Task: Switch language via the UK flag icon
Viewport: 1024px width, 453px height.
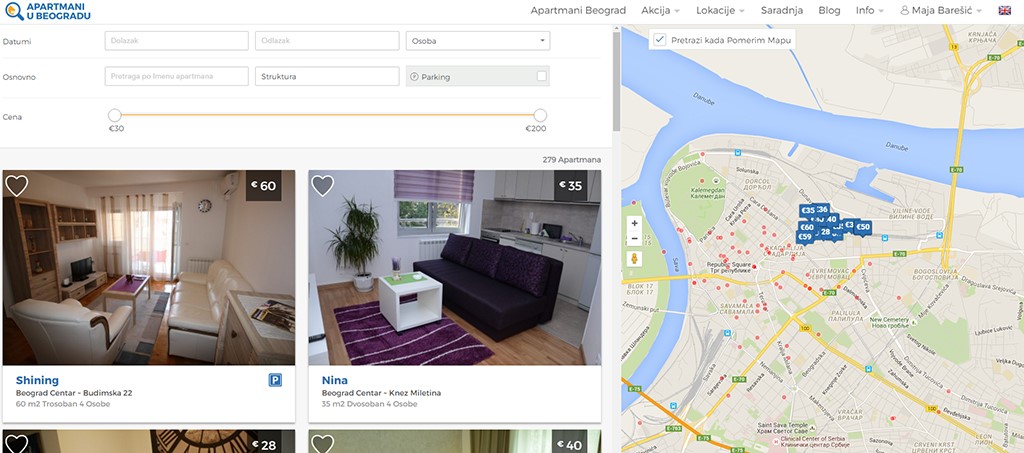Action: tap(1004, 10)
